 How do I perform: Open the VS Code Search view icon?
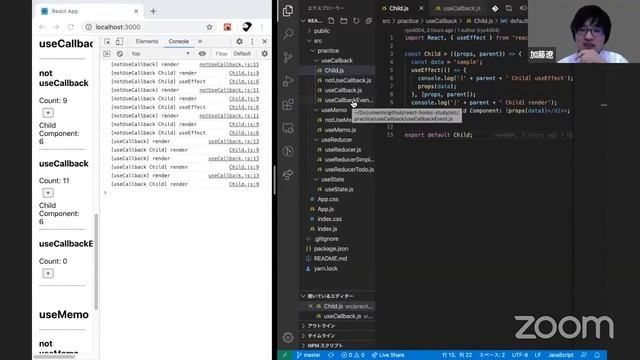pyautogui.click(x=288, y=33)
